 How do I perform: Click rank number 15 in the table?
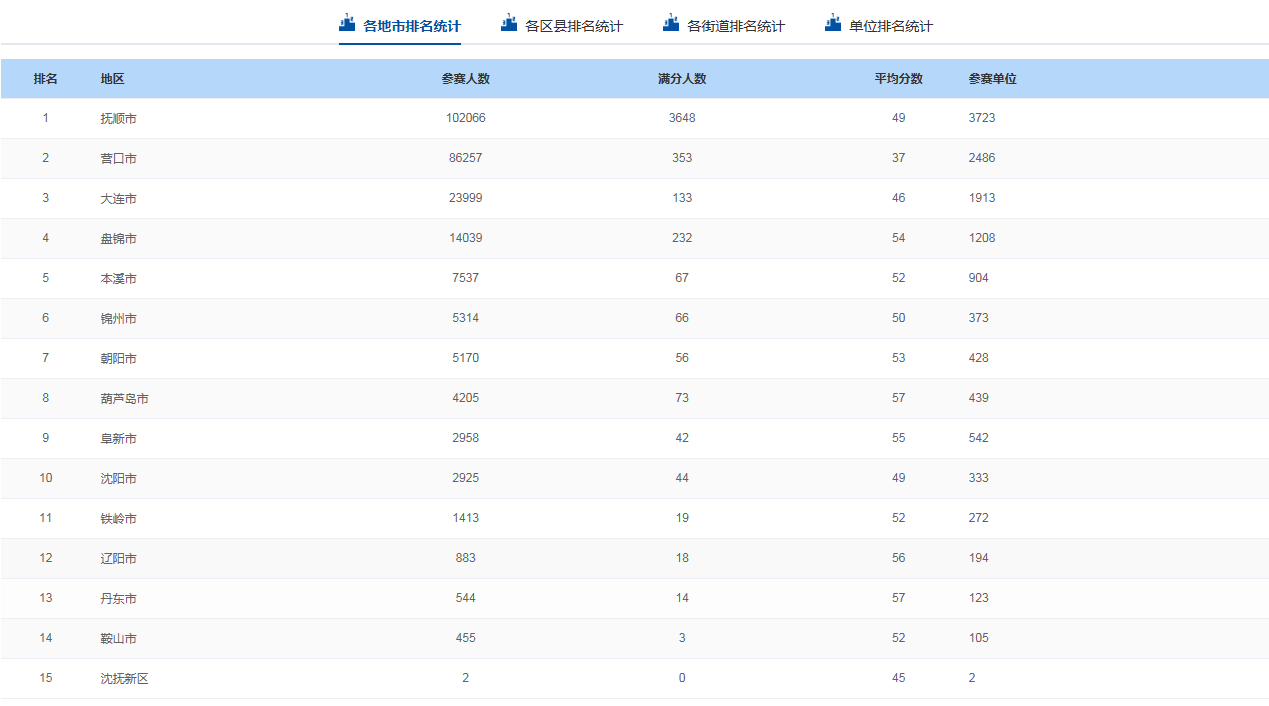[46, 678]
